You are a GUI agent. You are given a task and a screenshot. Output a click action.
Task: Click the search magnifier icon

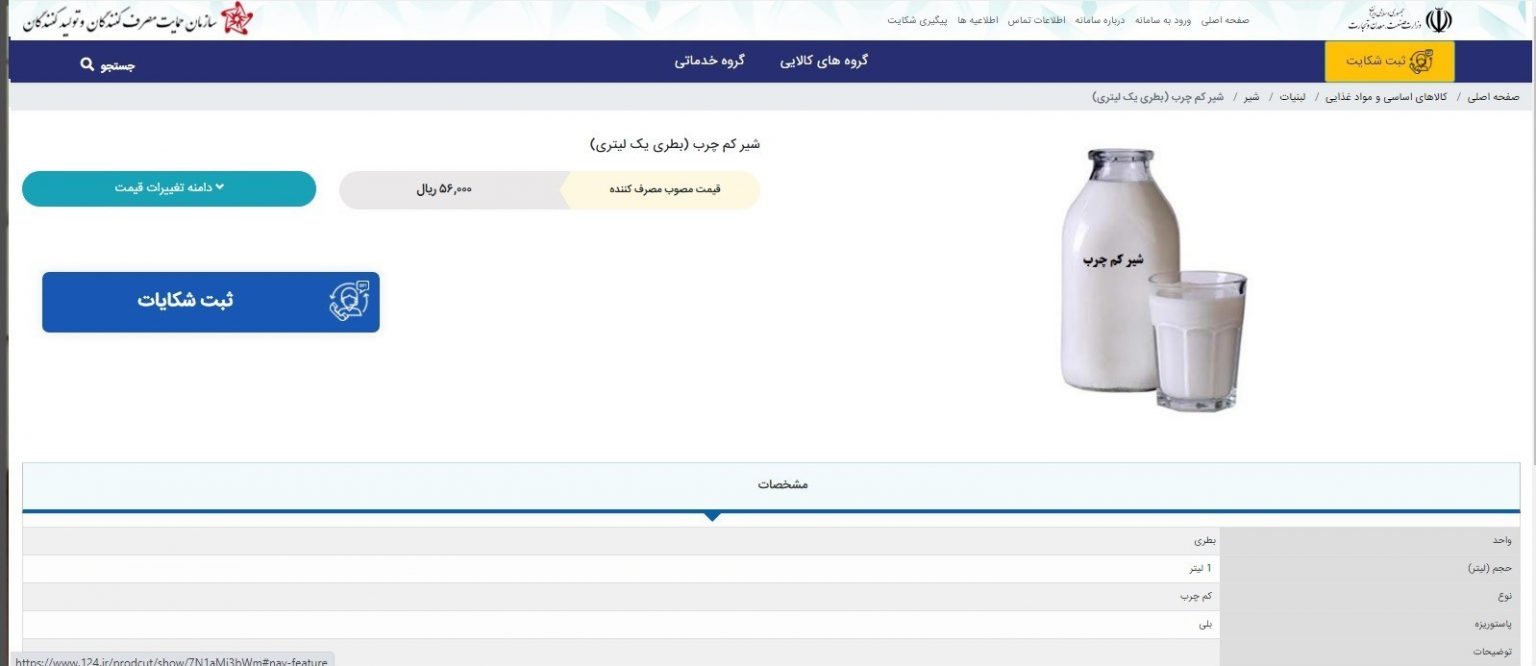87,65
